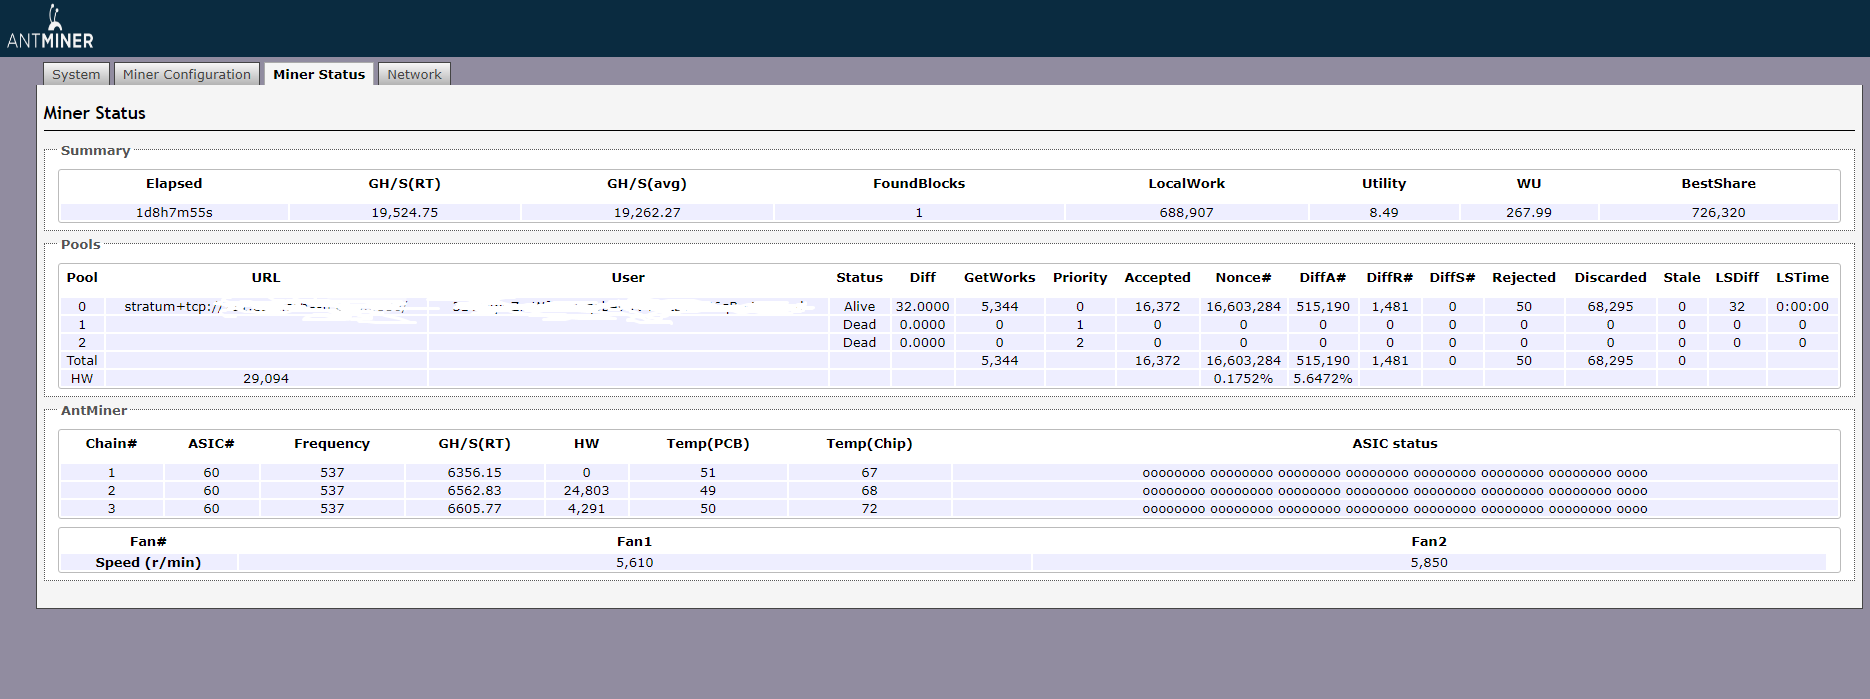Click the Frequency column header
1870x699 pixels.
[x=332, y=443]
